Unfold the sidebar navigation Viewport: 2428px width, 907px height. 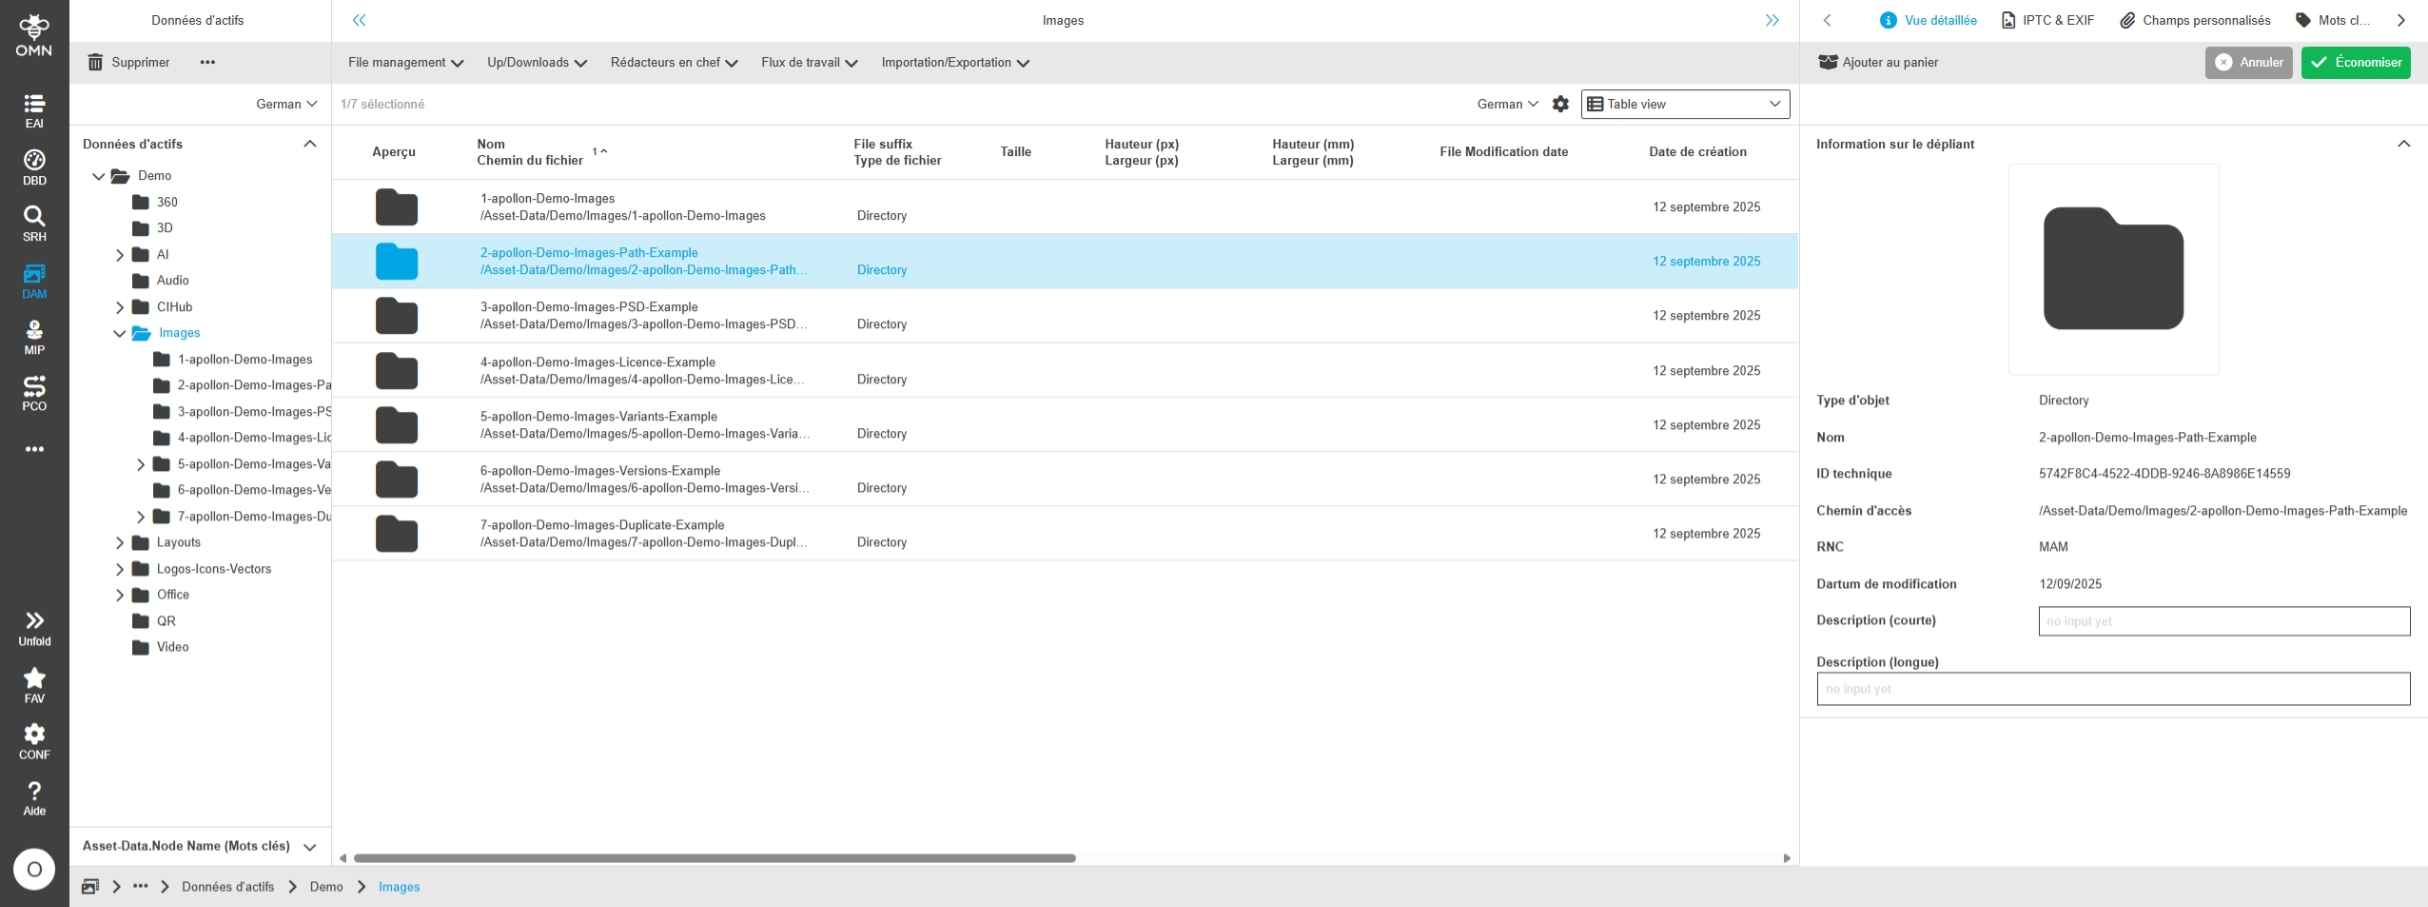point(34,627)
